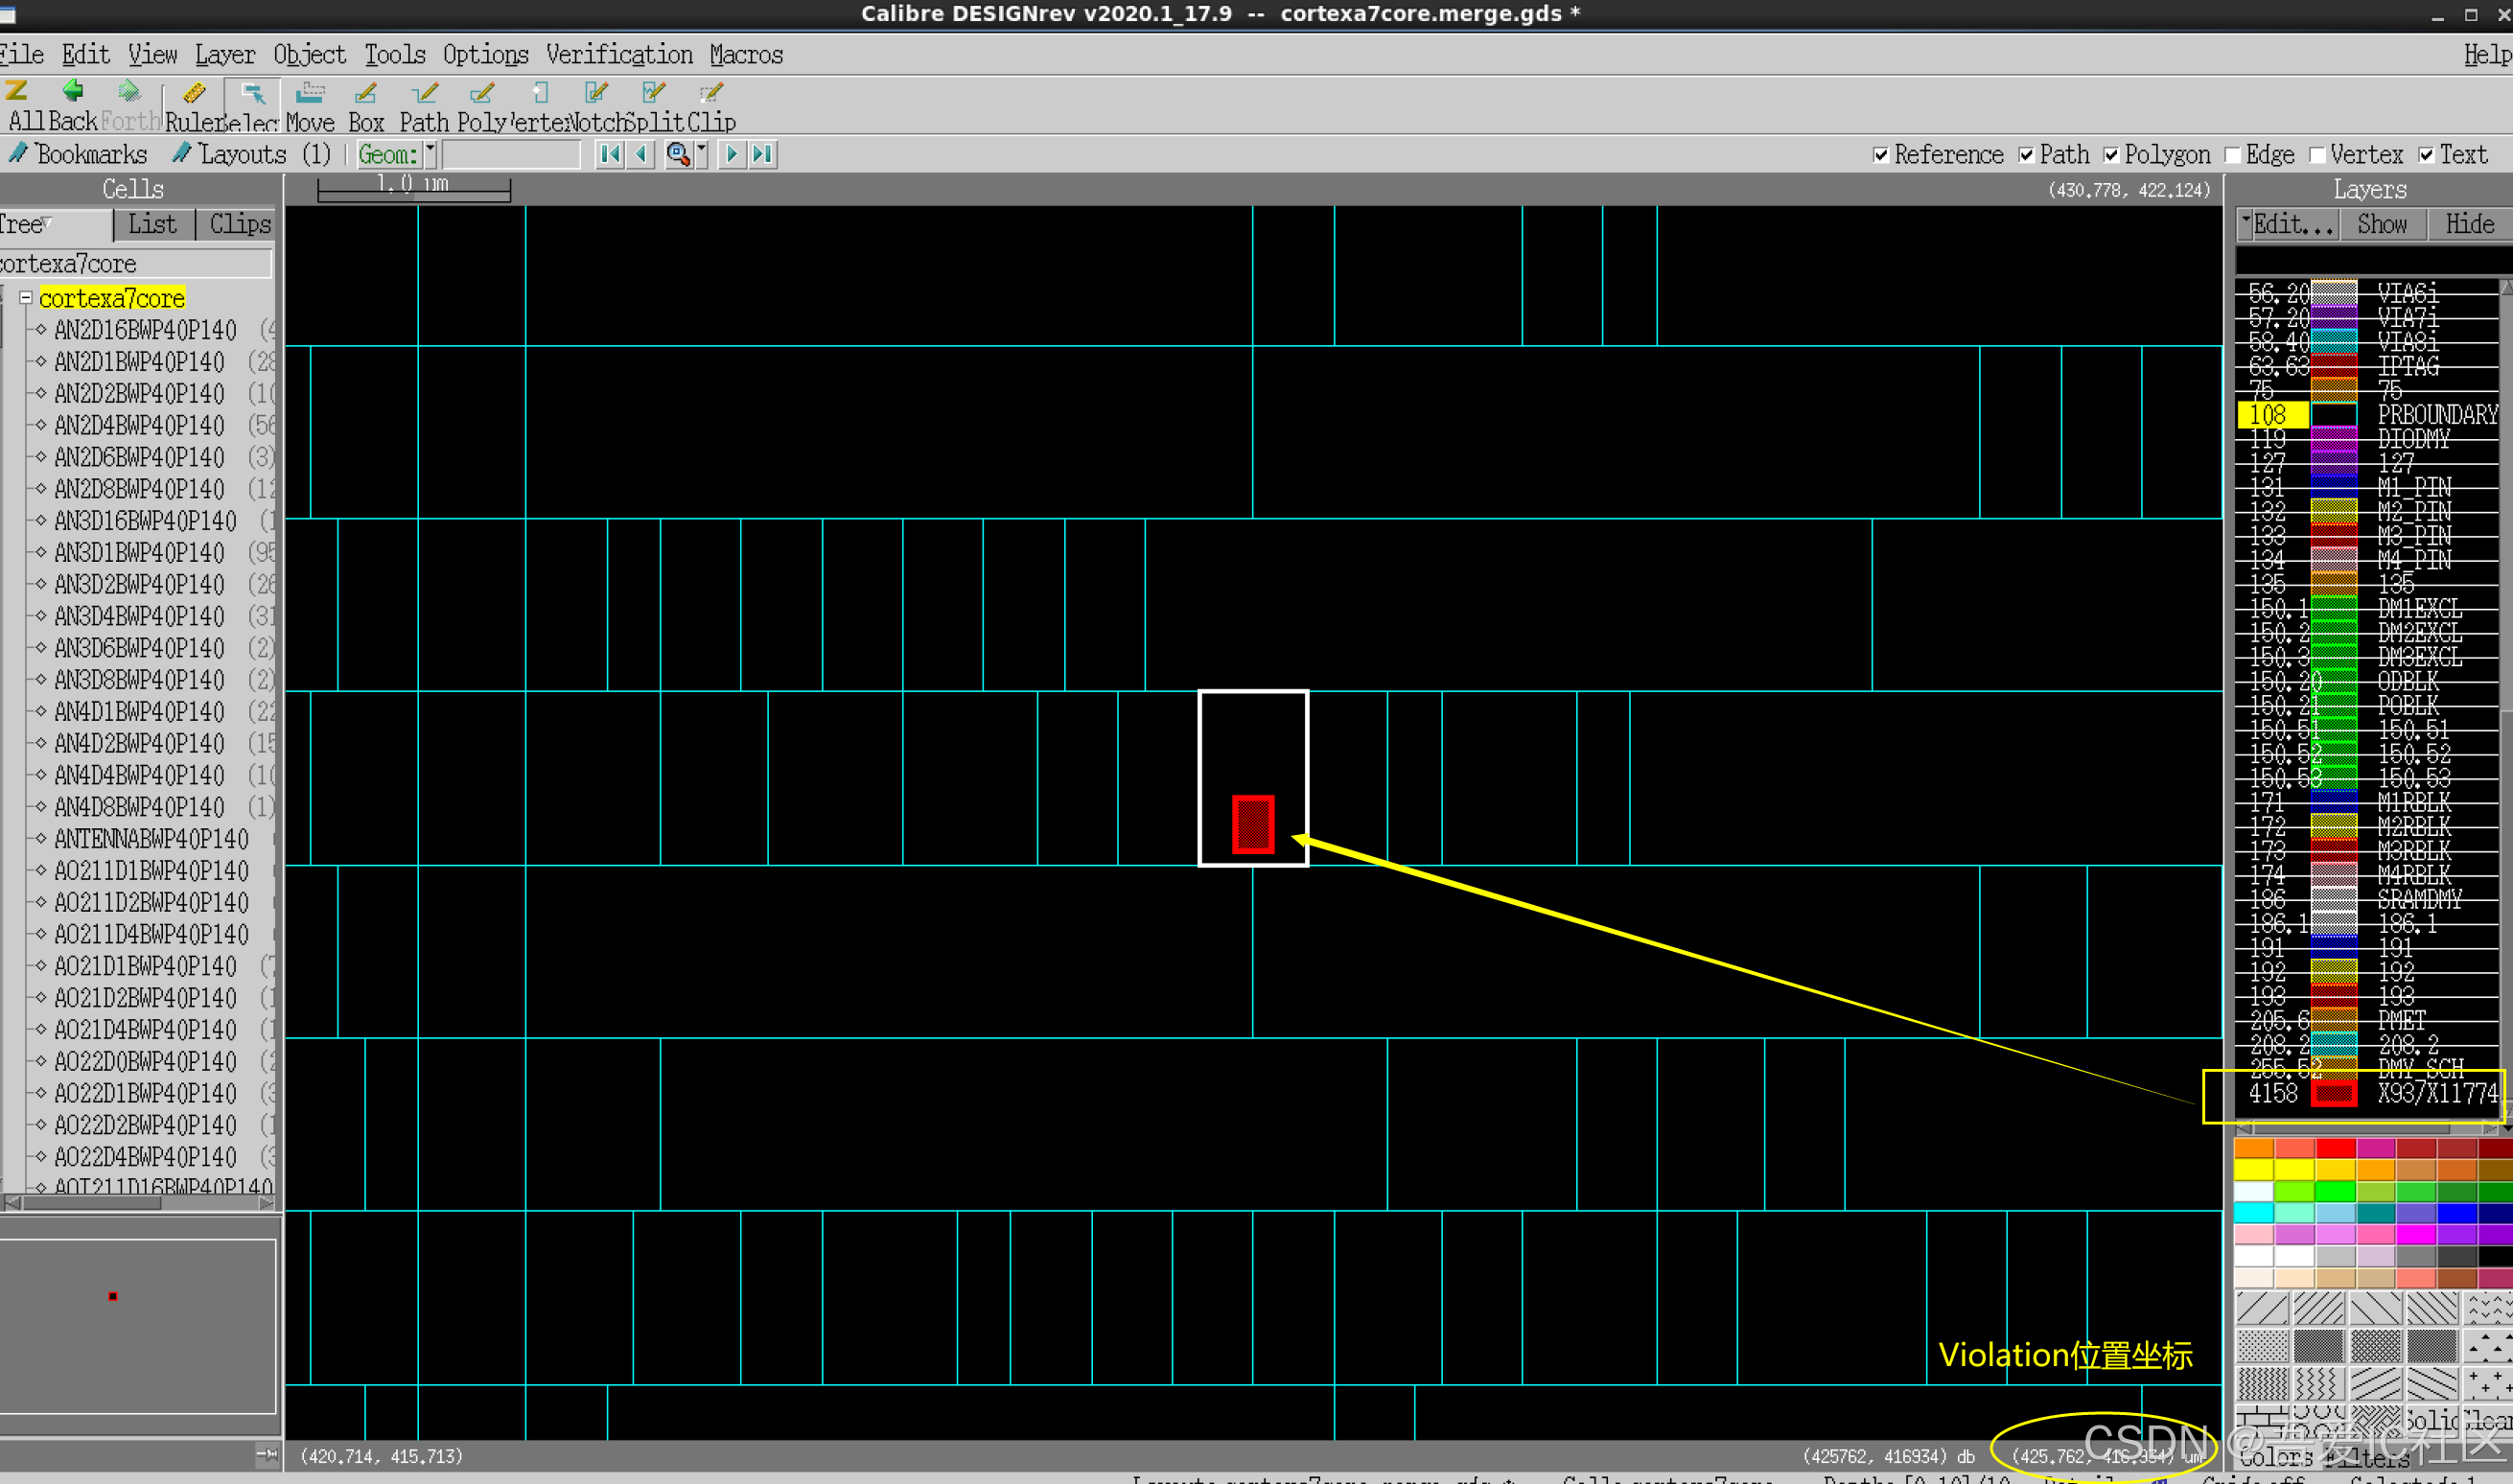The width and height of the screenshot is (2513, 1484).
Task: Switch to the Clips tab
Action: coord(239,224)
